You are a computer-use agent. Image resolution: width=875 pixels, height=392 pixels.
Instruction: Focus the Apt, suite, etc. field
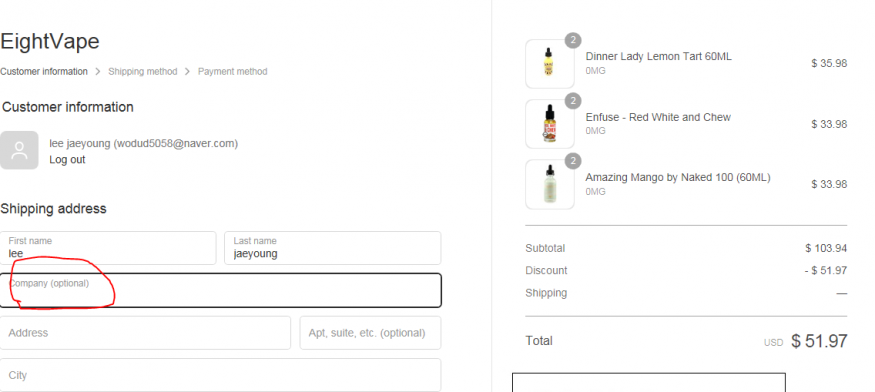[x=371, y=333]
